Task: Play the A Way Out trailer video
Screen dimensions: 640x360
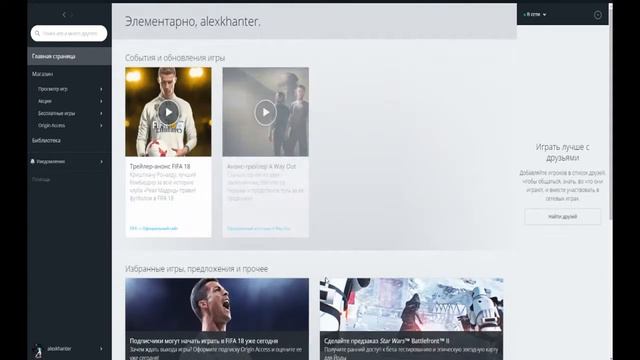Action: pos(265,112)
